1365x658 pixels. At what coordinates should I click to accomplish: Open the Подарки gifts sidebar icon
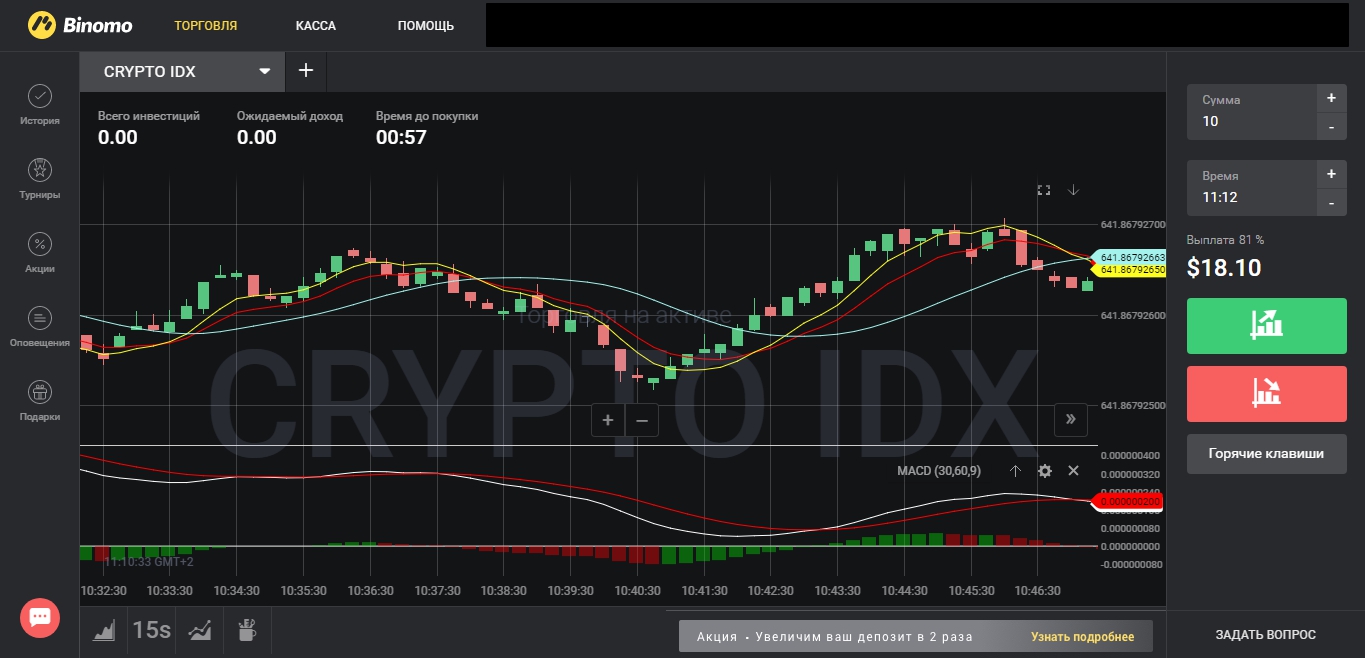click(x=40, y=400)
